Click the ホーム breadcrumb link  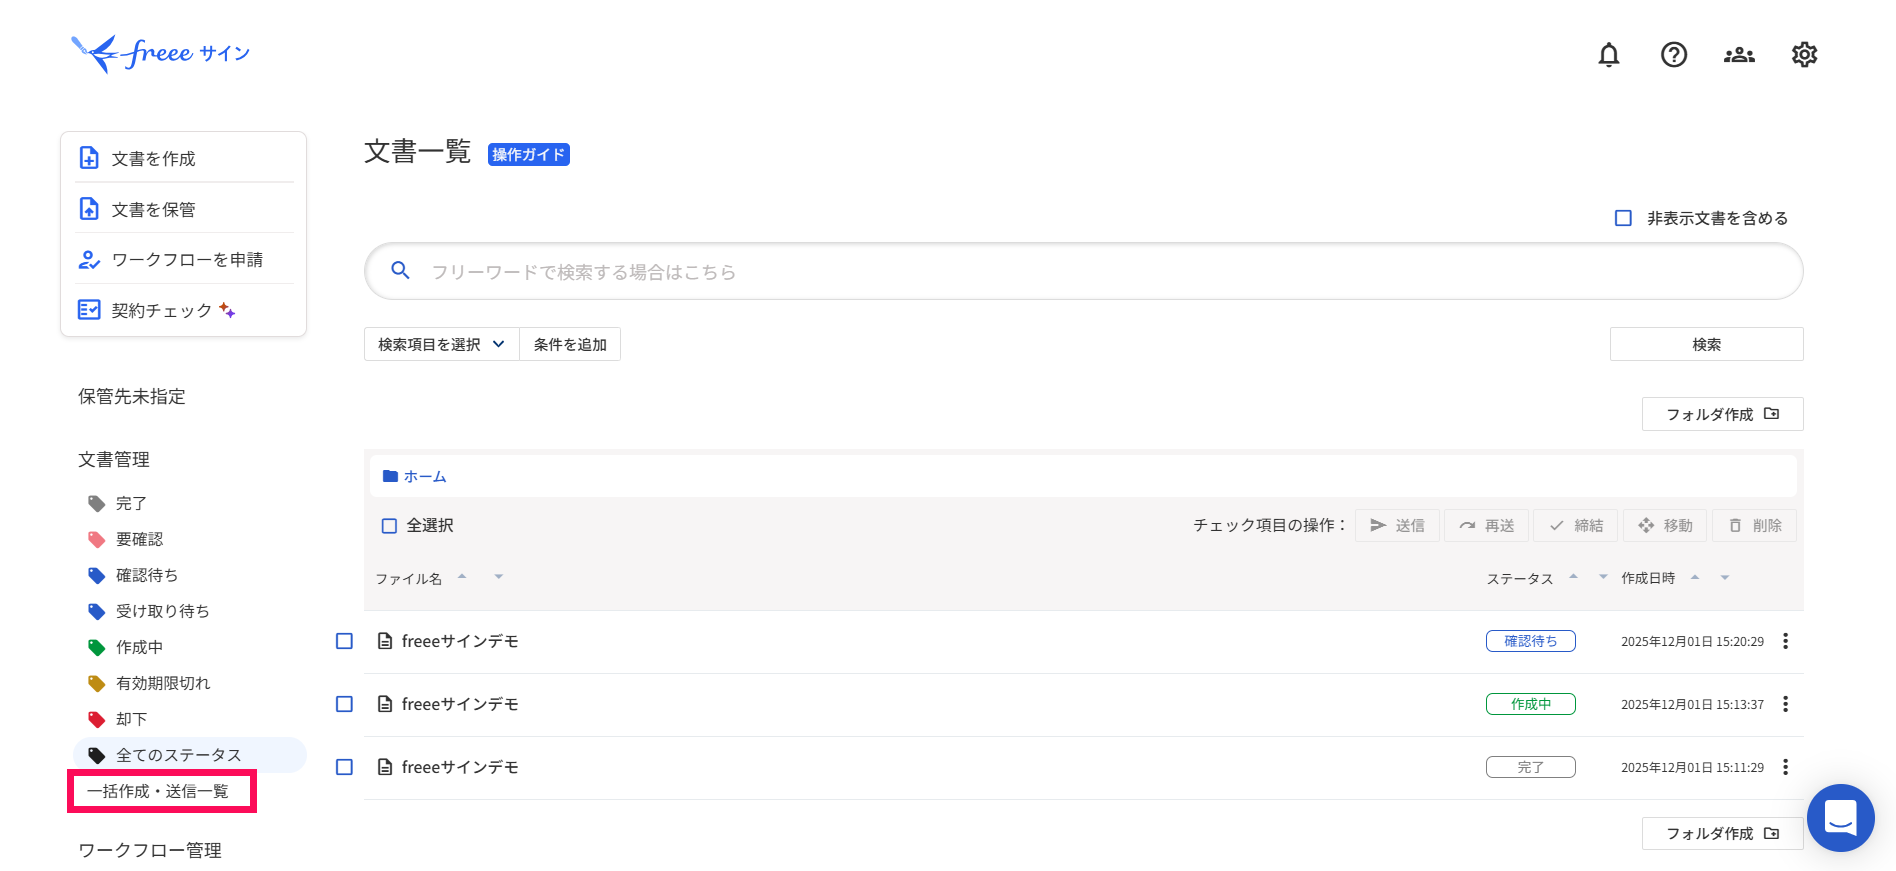(x=425, y=477)
